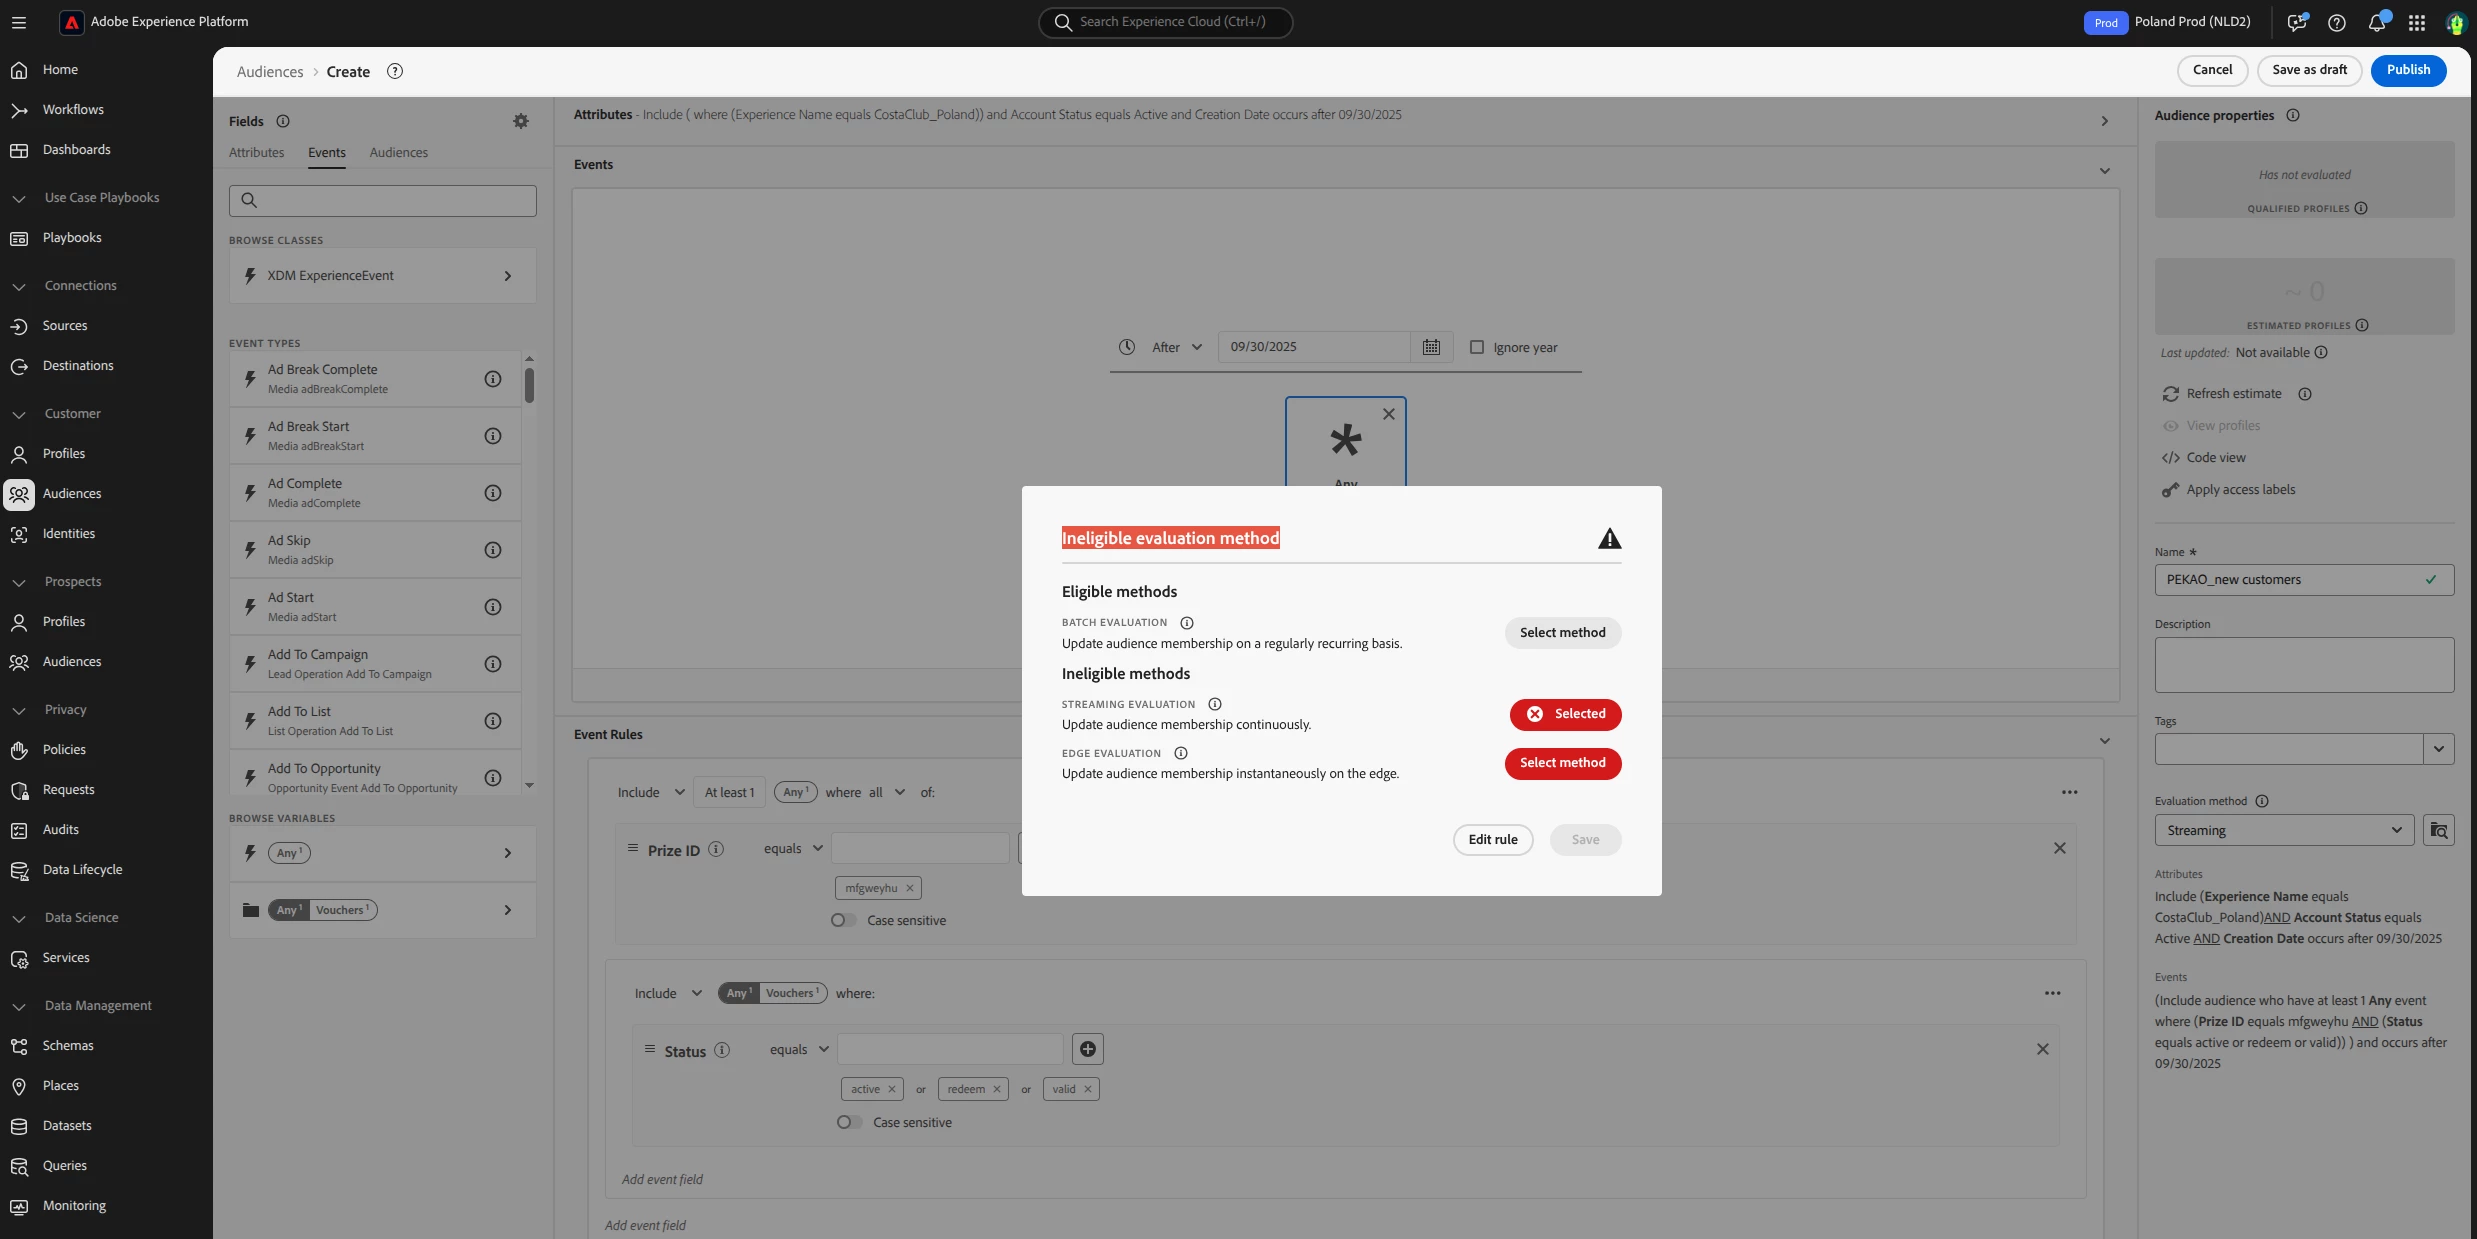The height and width of the screenshot is (1239, 2477).
Task: Enable the Ignore year checkbox
Action: (1476, 347)
